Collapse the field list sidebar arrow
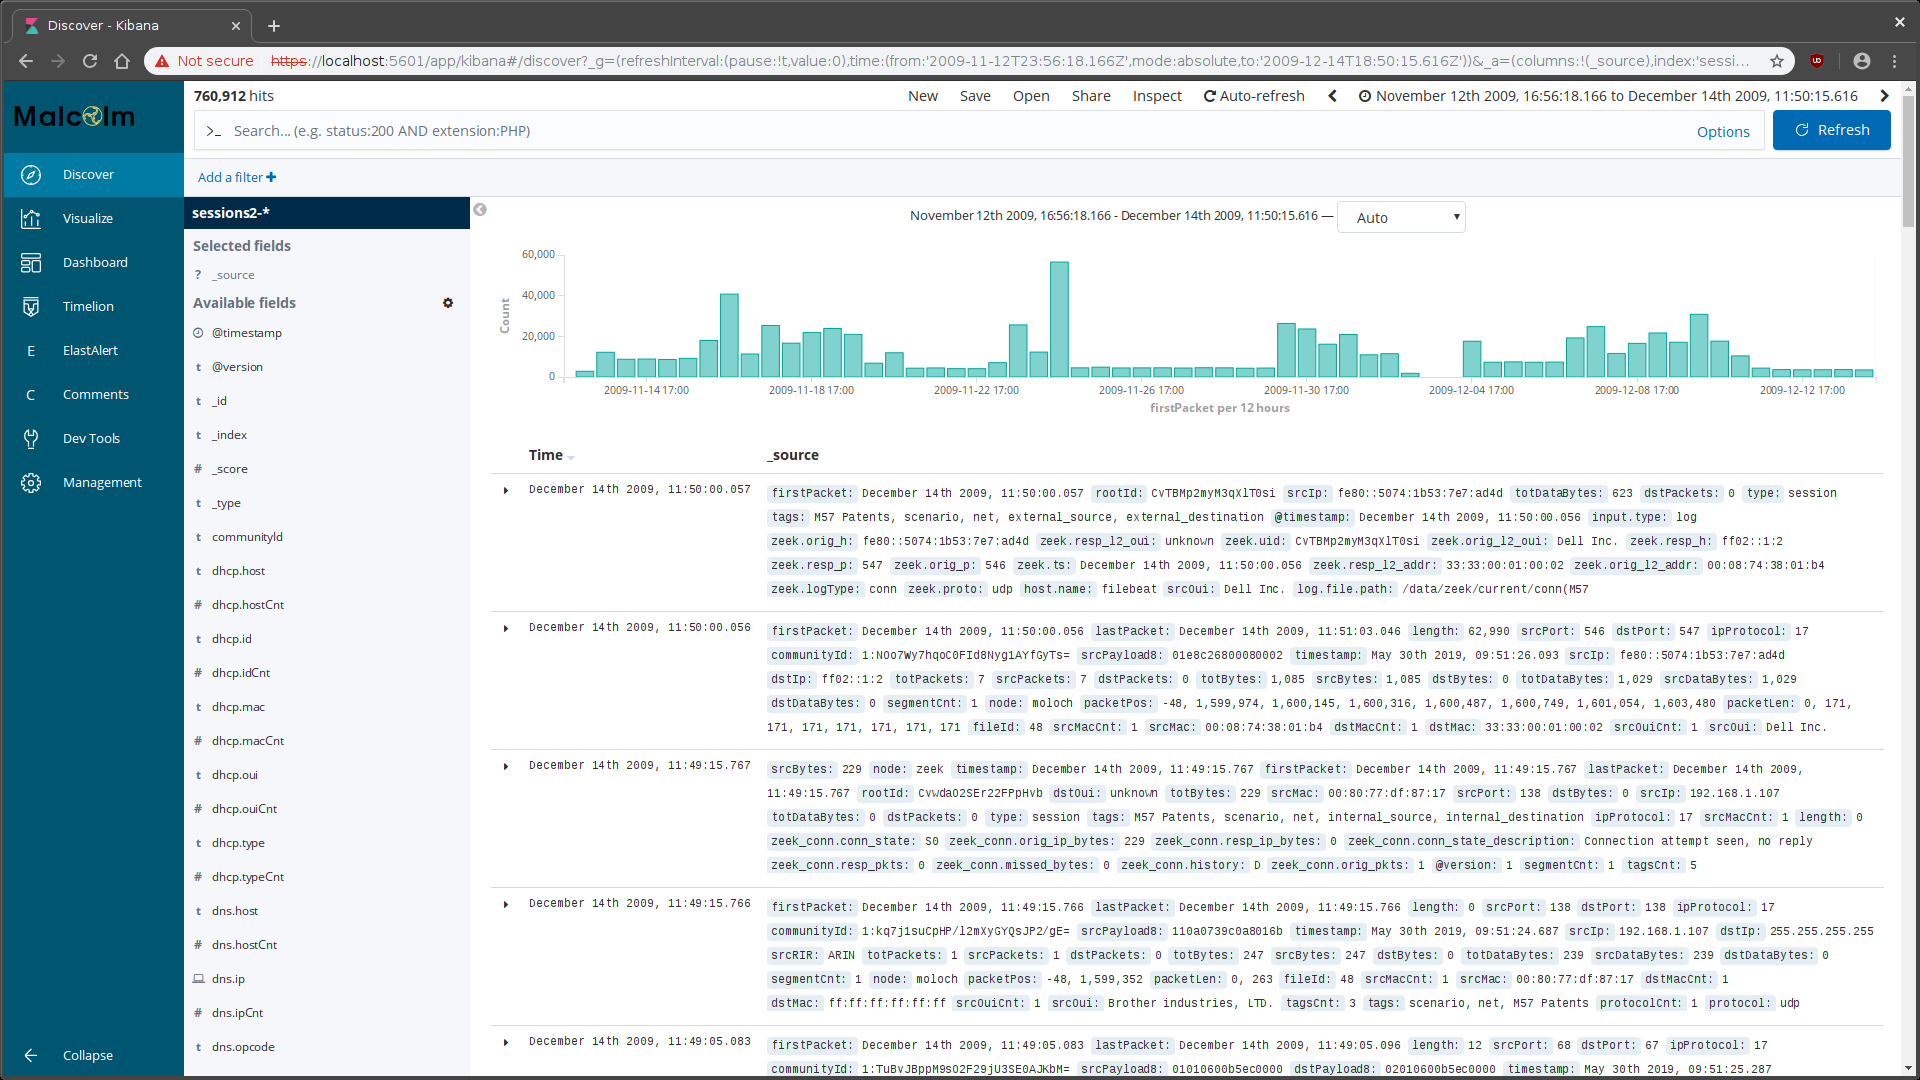The image size is (1920, 1080). point(480,210)
